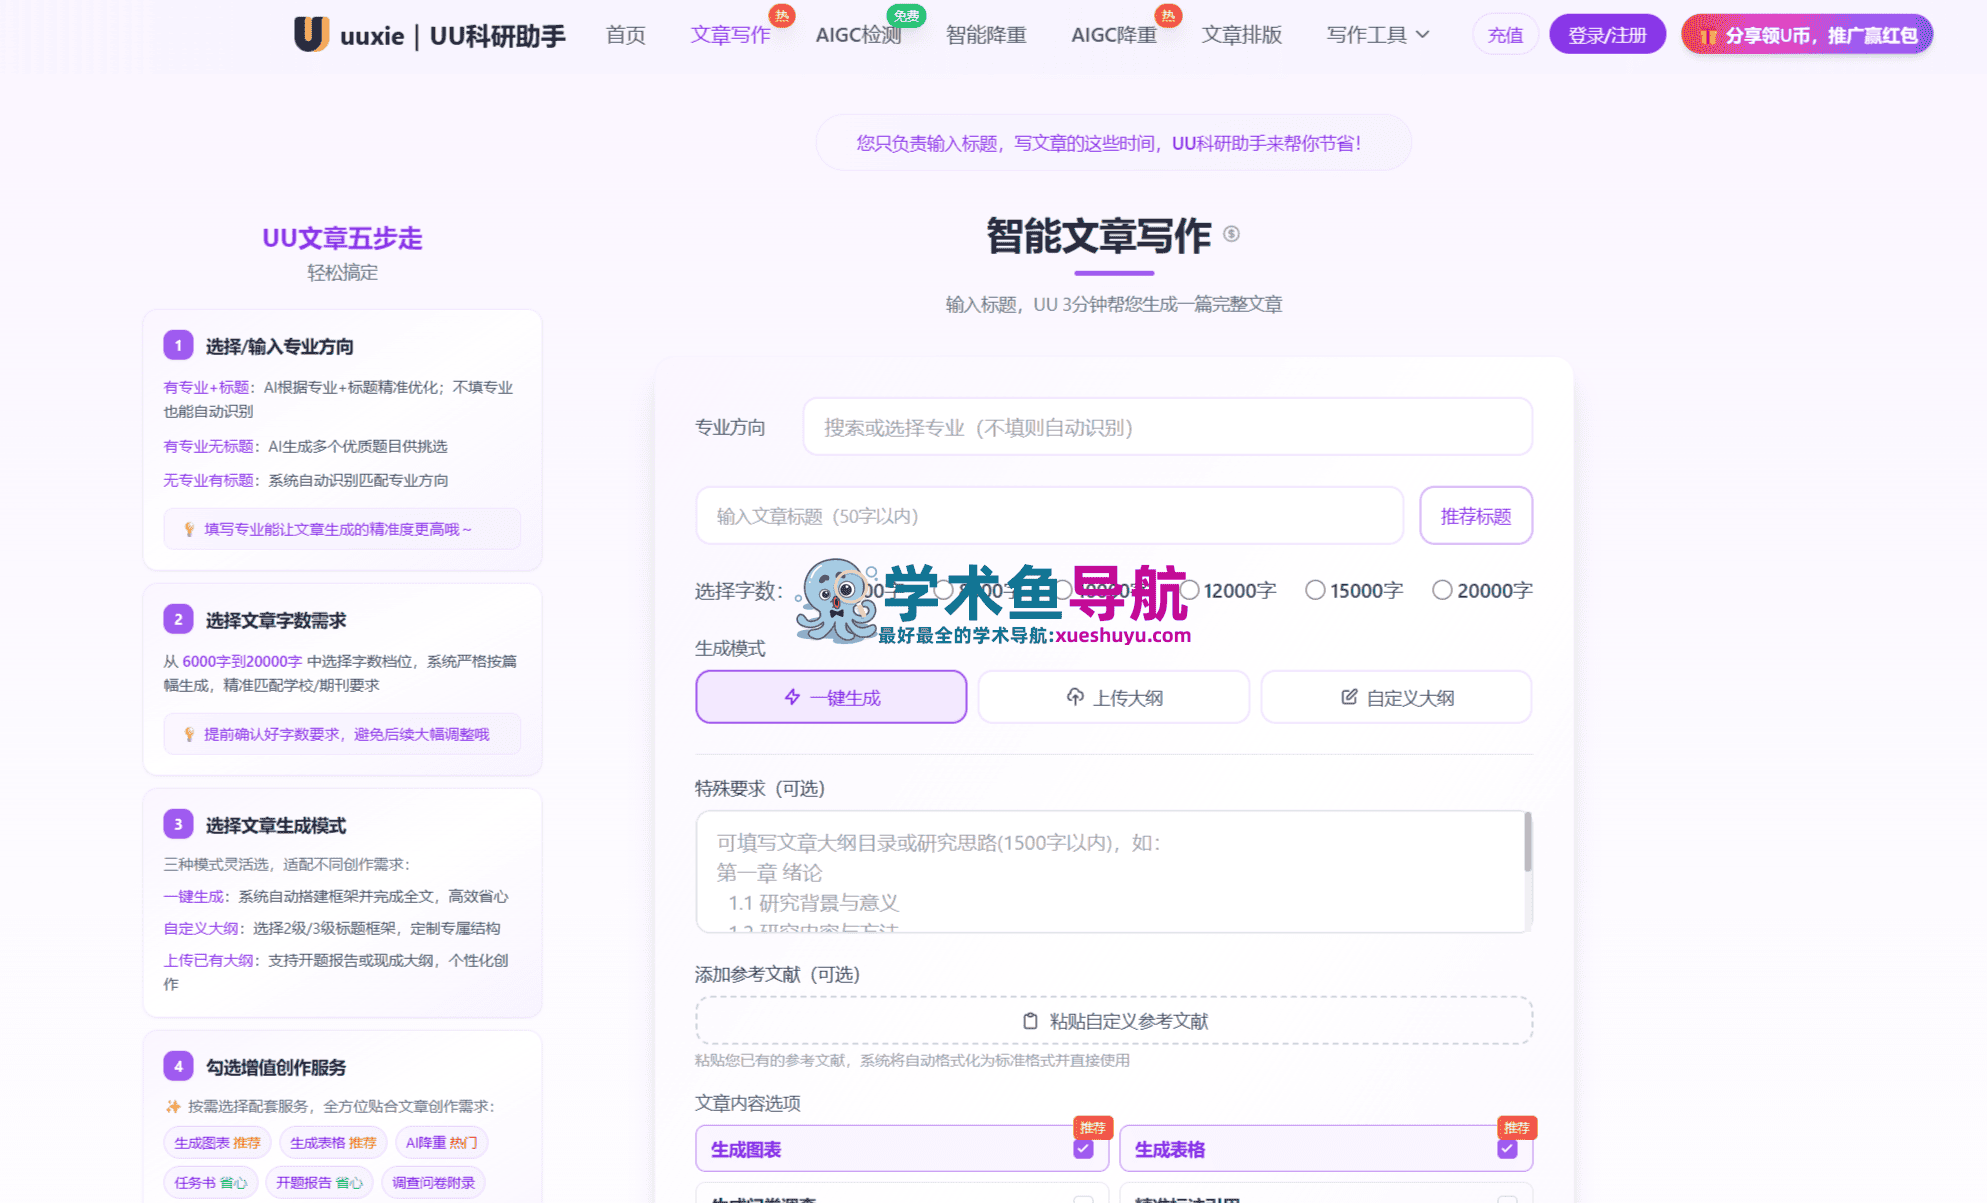1987x1203 pixels.
Task: Click into the 特殊要求 textarea
Action: (1110, 872)
